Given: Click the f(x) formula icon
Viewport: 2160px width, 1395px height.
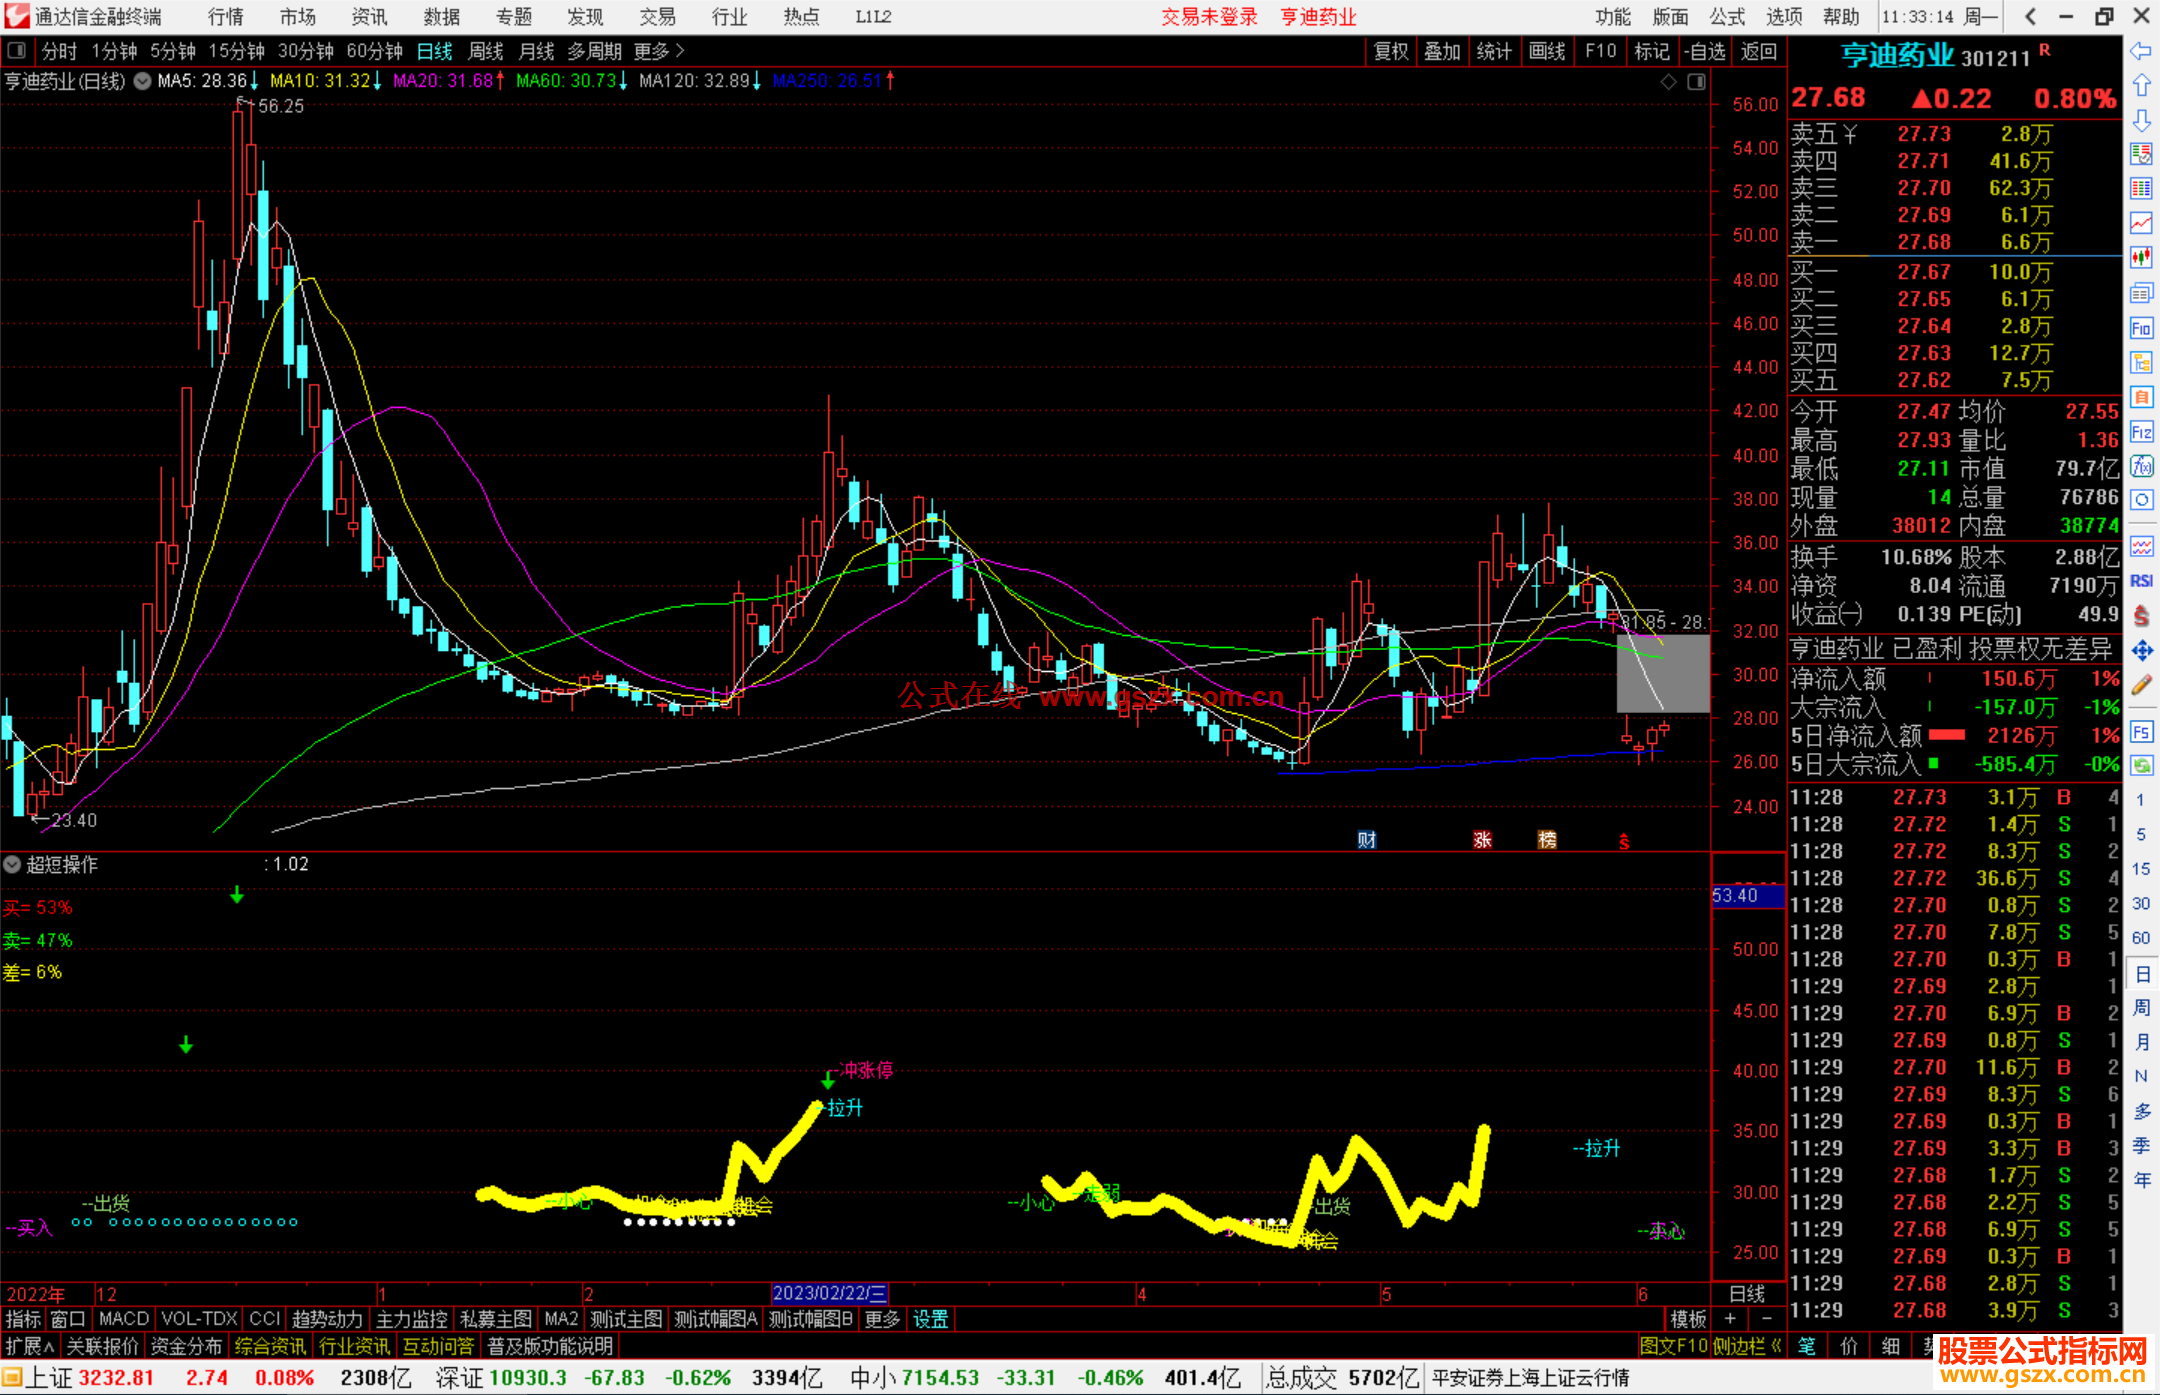Looking at the screenshot, I should pos(2141,466).
